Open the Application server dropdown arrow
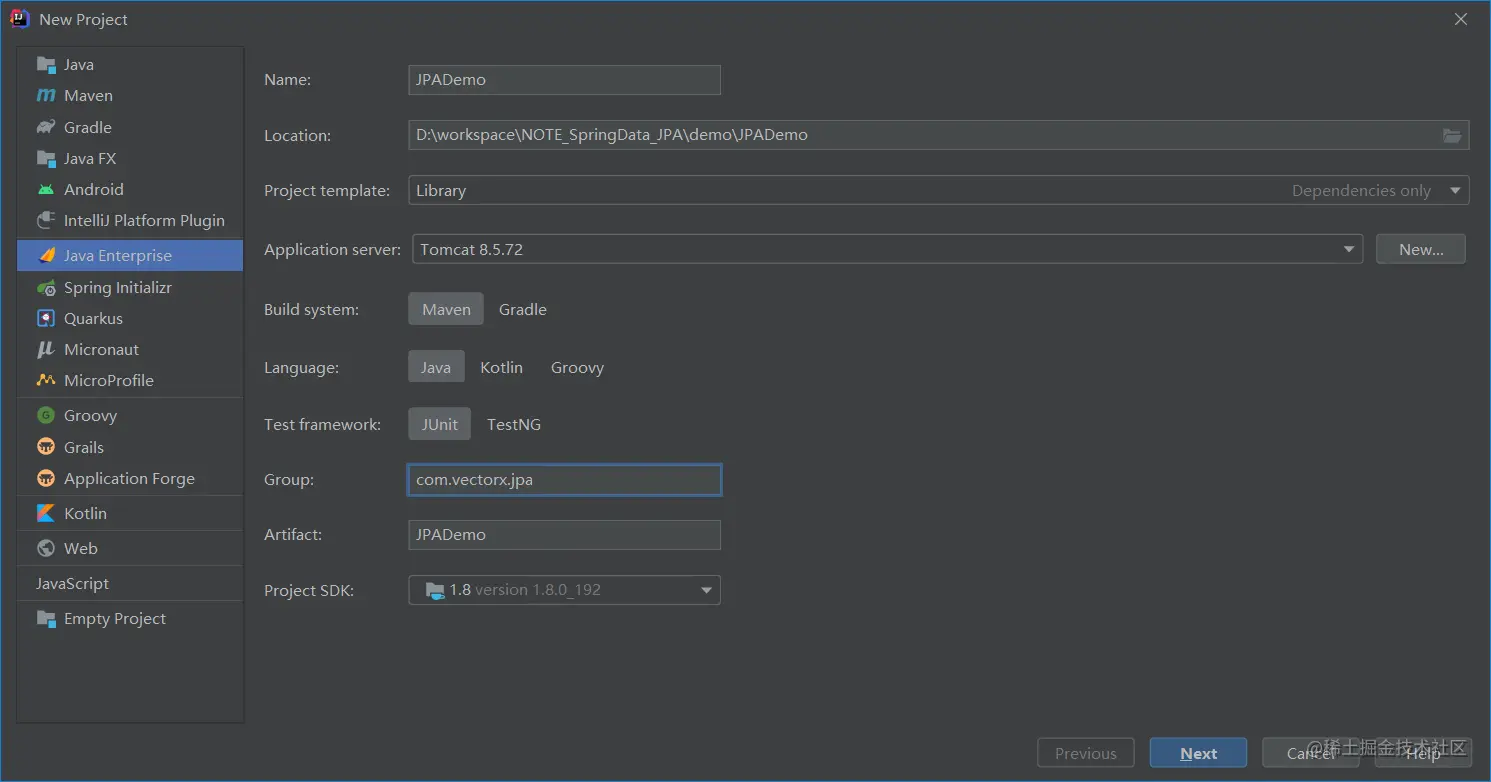This screenshot has height=782, width=1491. 1349,250
